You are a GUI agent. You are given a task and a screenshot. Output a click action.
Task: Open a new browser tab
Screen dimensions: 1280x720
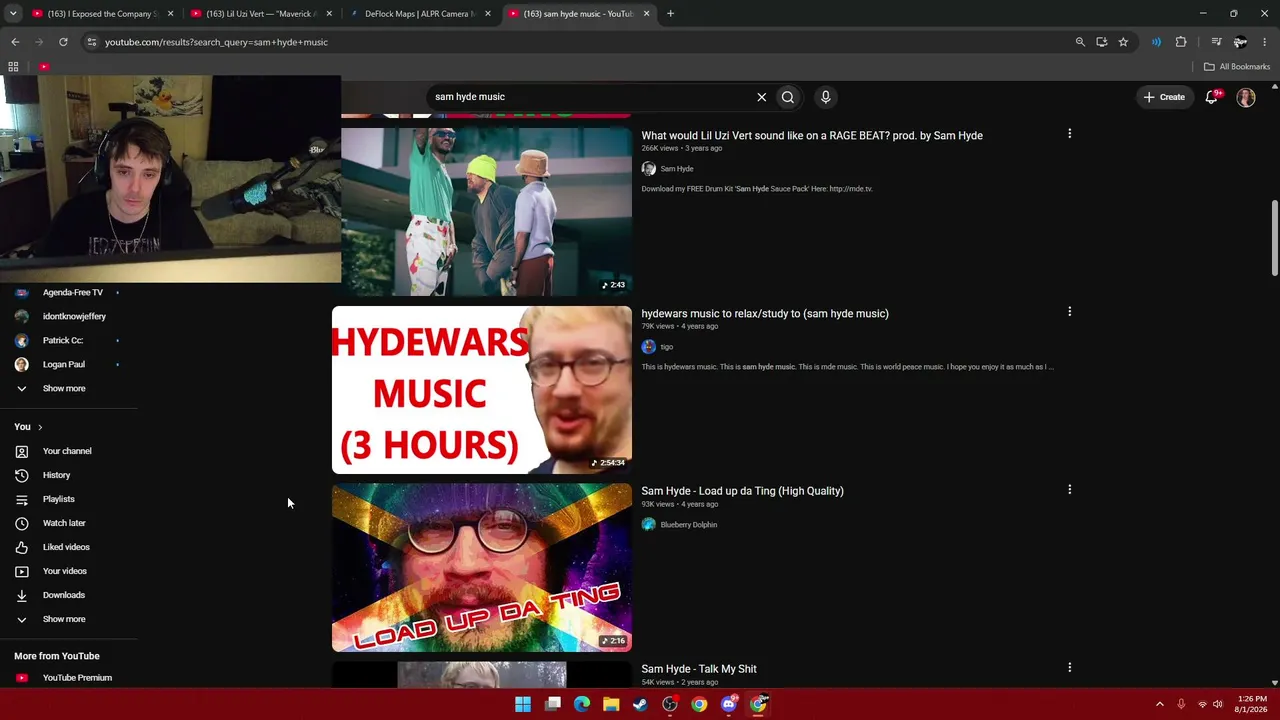point(670,14)
